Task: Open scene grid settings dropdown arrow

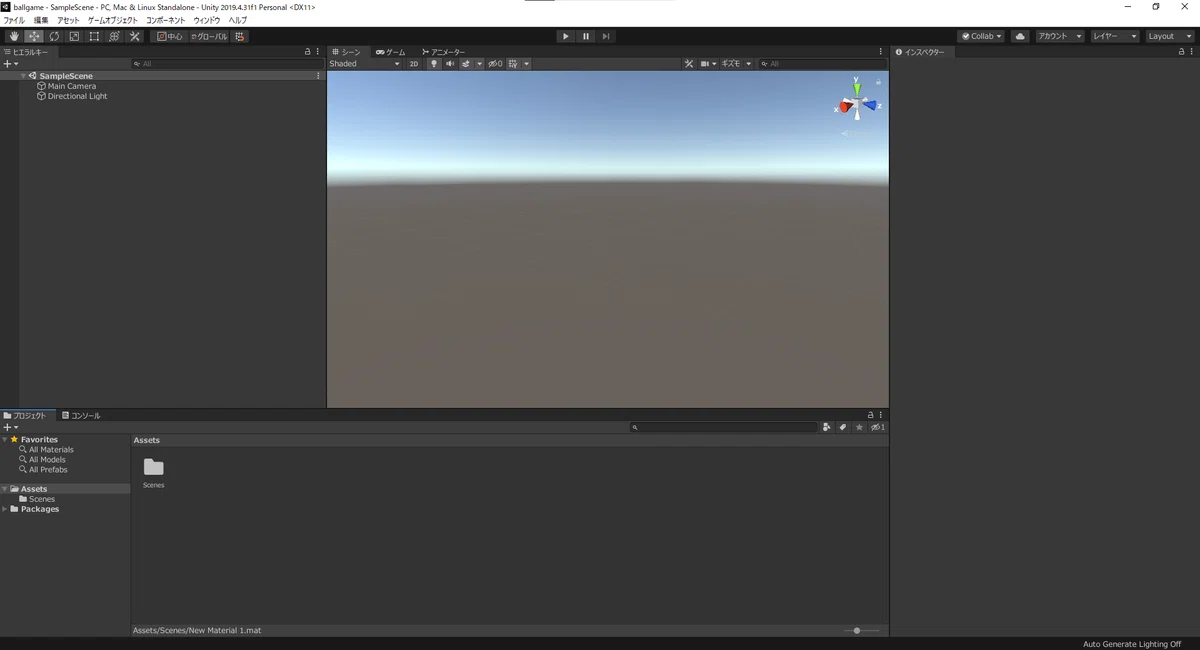Action: pyautogui.click(x=527, y=64)
